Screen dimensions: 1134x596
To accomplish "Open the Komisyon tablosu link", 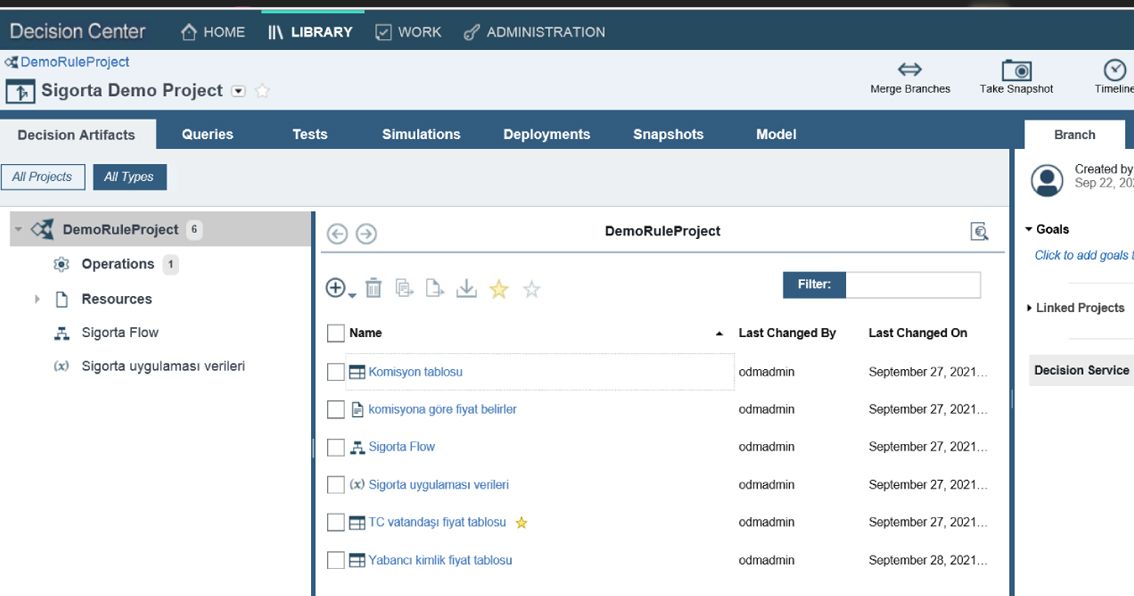I will (415, 372).
